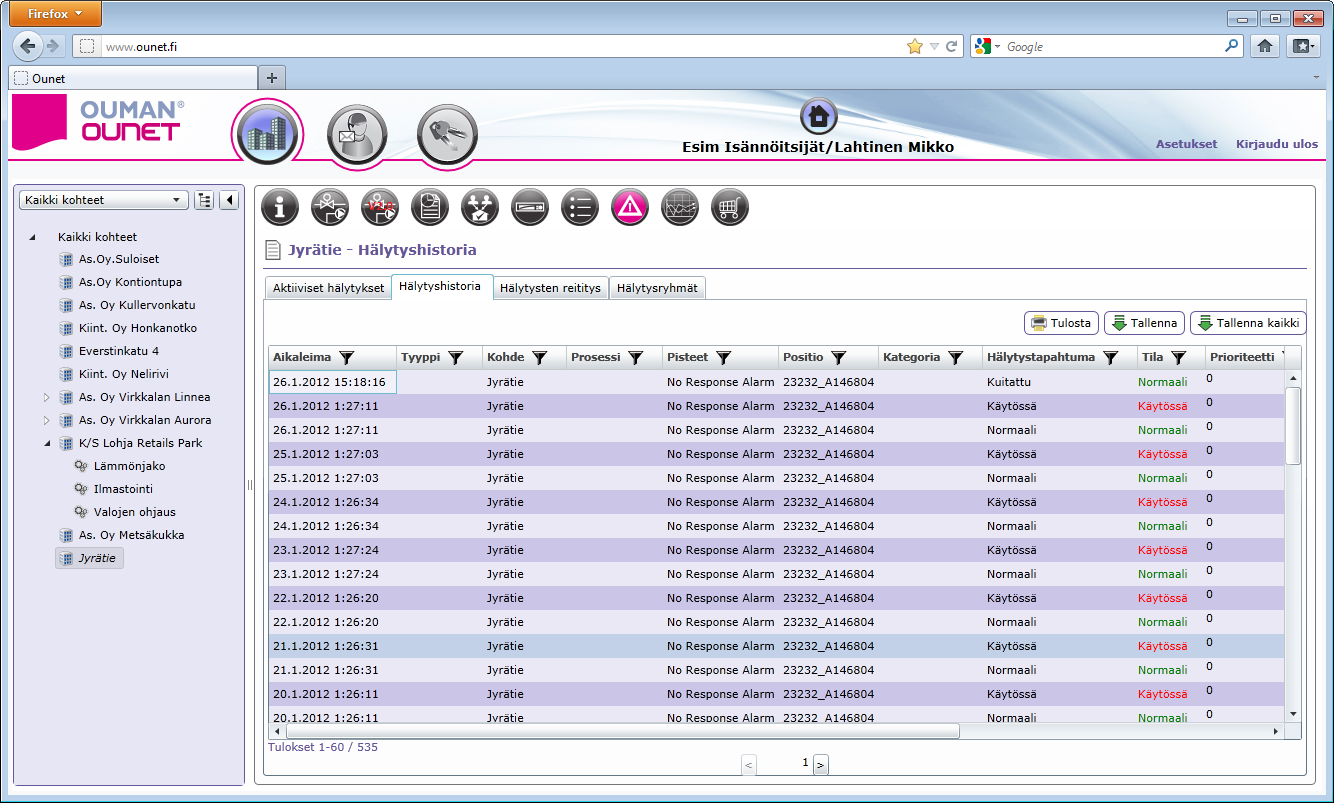Select Ilmastointi in the tree
The width and height of the screenshot is (1334, 803).
[x=123, y=489]
